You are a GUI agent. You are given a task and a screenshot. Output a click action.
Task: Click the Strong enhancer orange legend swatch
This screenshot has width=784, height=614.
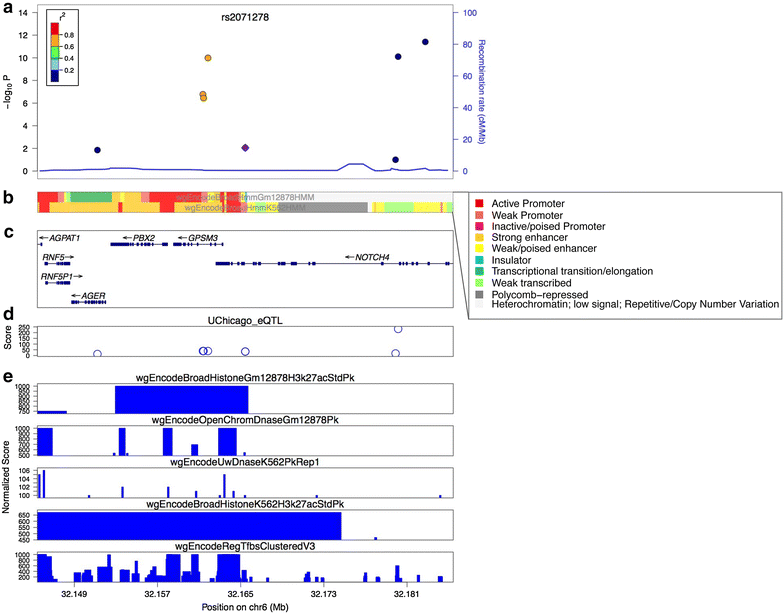(480, 238)
